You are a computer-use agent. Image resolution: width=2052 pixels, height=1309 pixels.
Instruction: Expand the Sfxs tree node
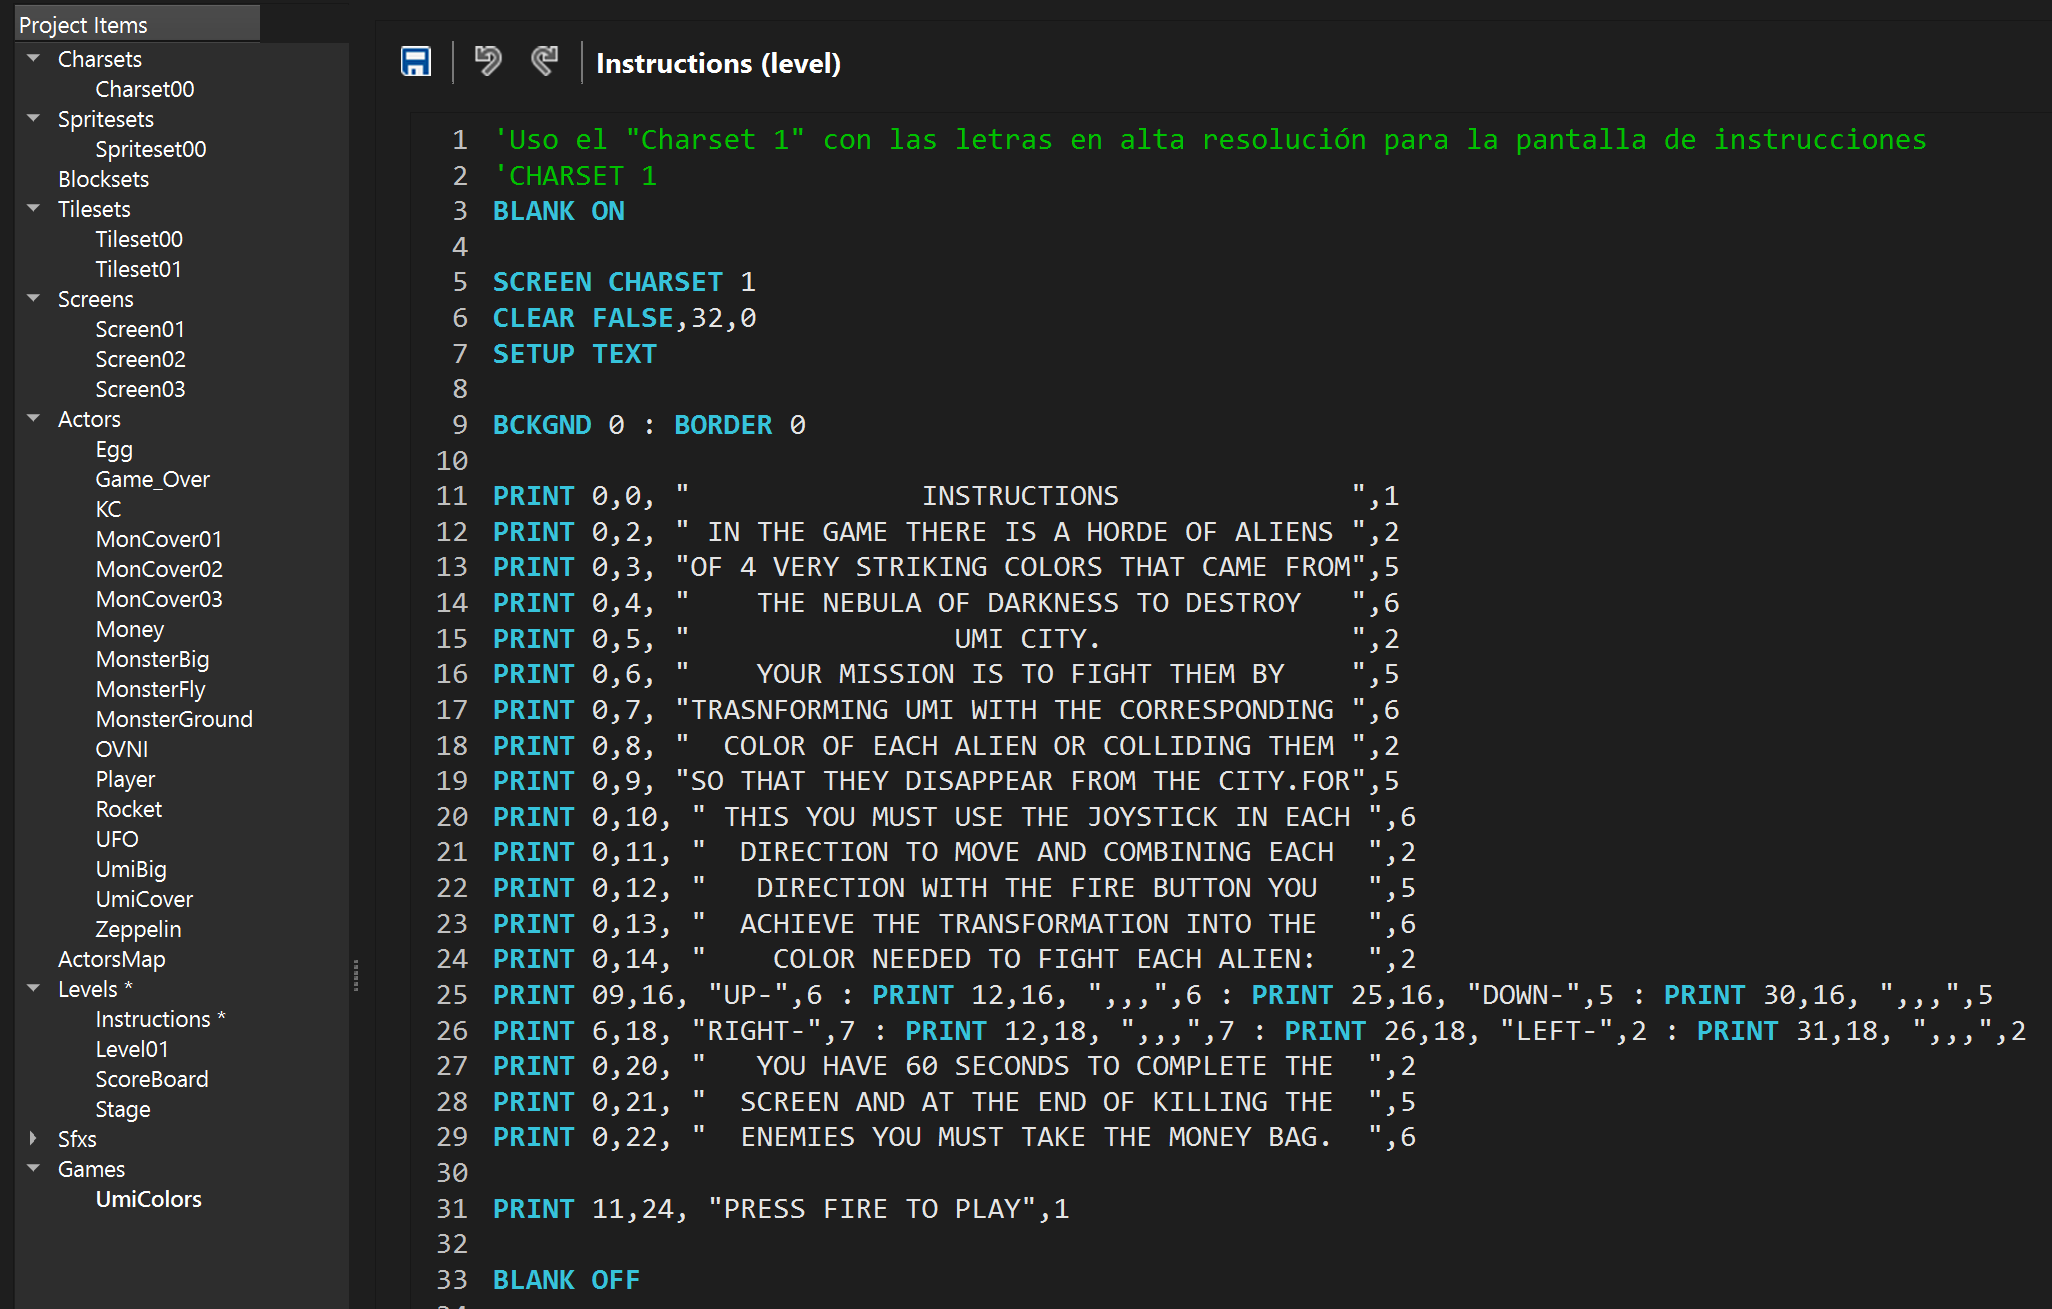[34, 1139]
